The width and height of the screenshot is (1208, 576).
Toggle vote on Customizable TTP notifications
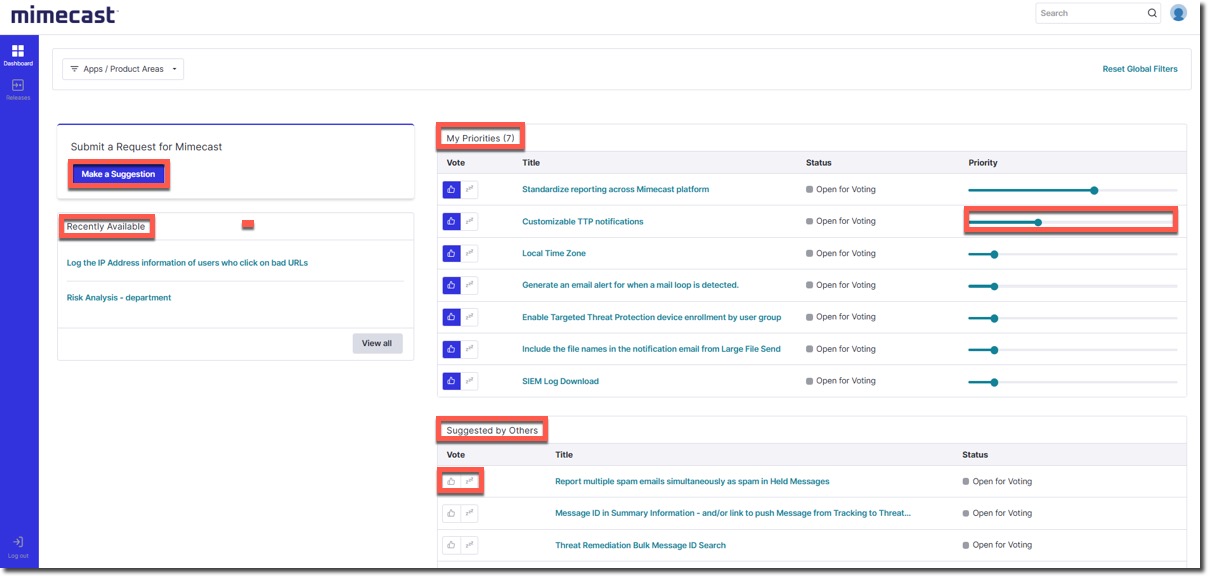click(x=451, y=221)
